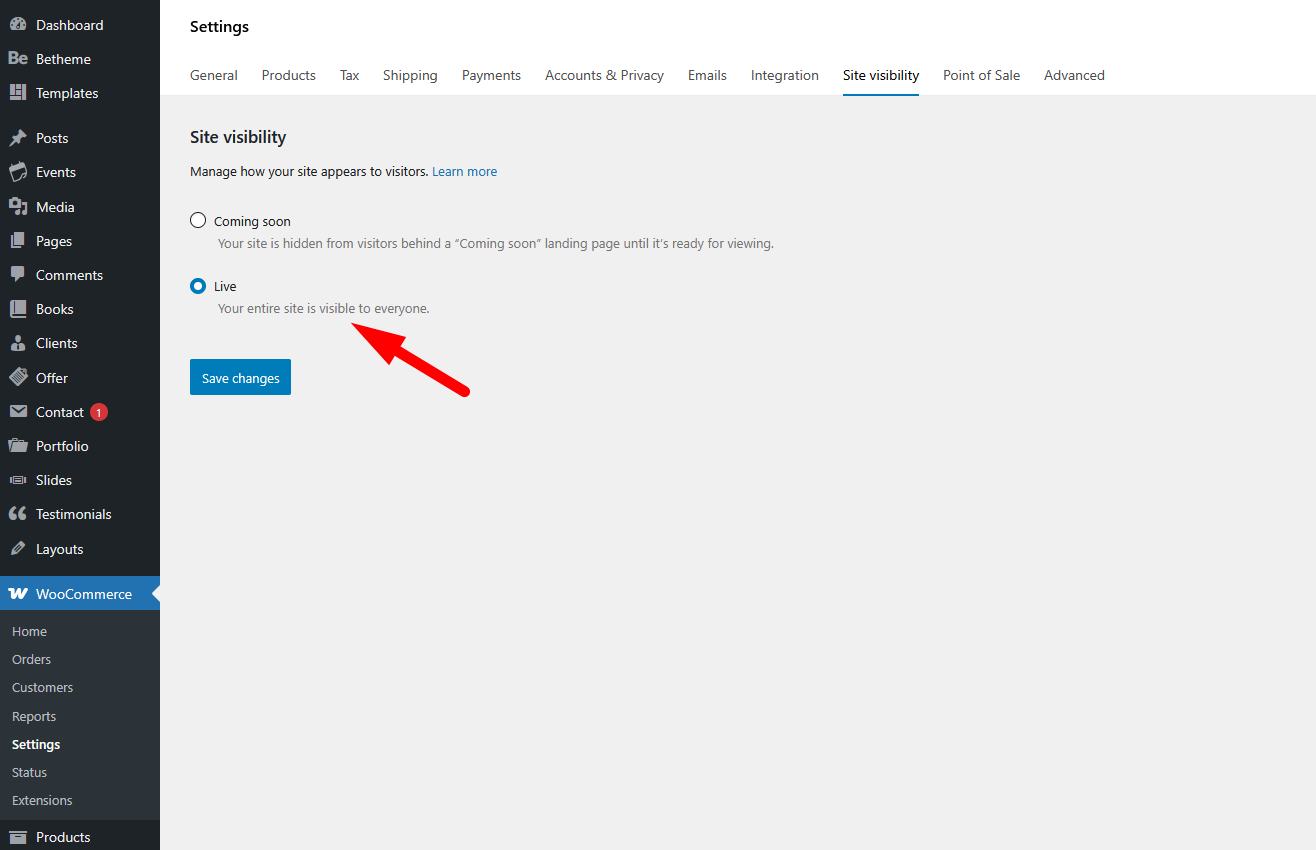
Task: Select the Live radio button
Action: [x=198, y=286]
